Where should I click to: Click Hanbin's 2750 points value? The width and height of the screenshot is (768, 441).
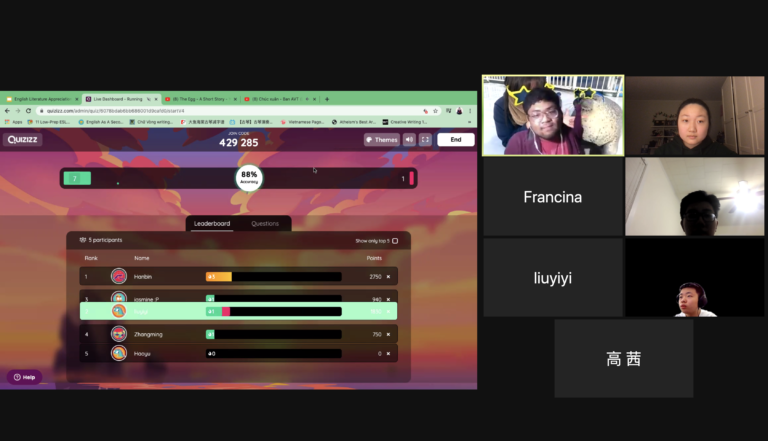375,277
